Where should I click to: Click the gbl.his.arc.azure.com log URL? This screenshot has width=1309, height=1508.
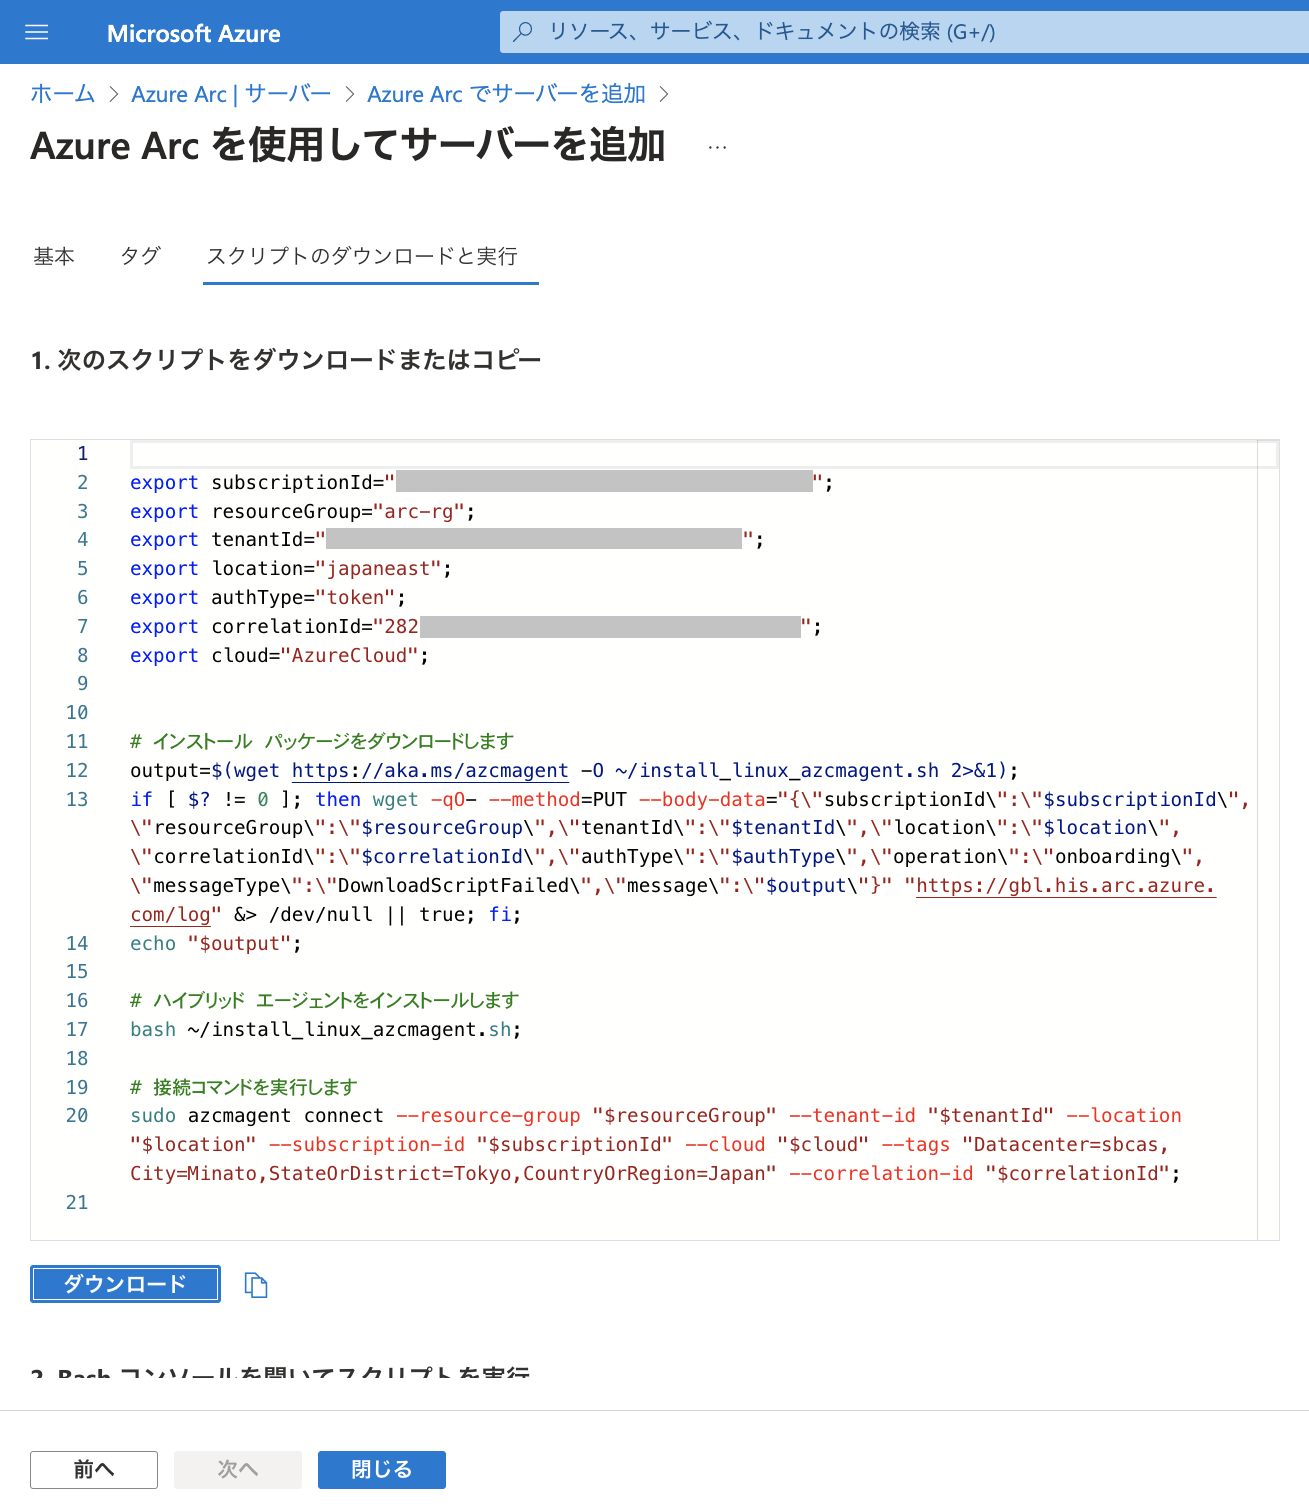1065,886
